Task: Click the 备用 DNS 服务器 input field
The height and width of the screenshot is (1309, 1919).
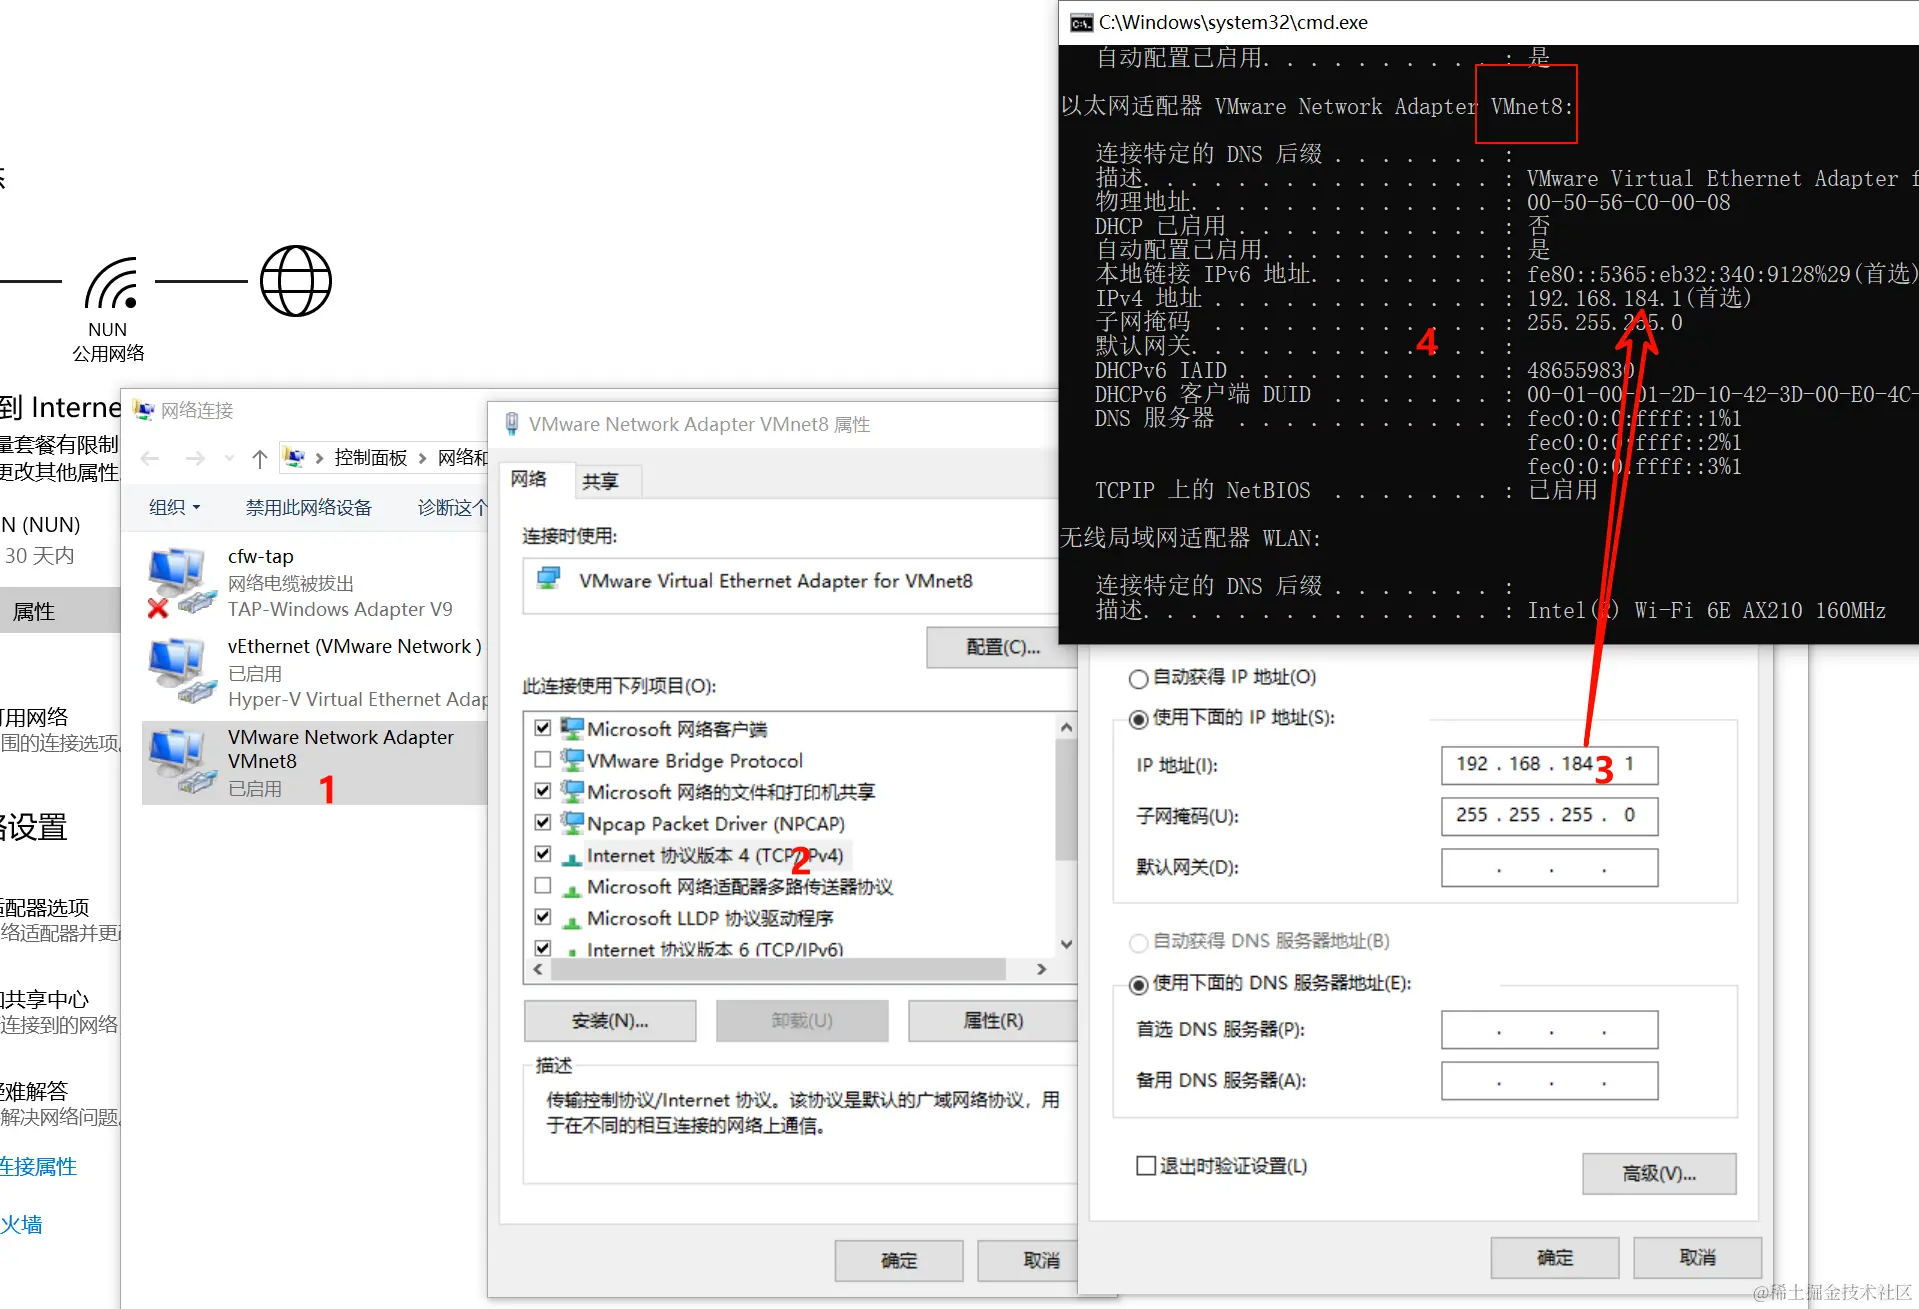Action: (x=1549, y=1080)
